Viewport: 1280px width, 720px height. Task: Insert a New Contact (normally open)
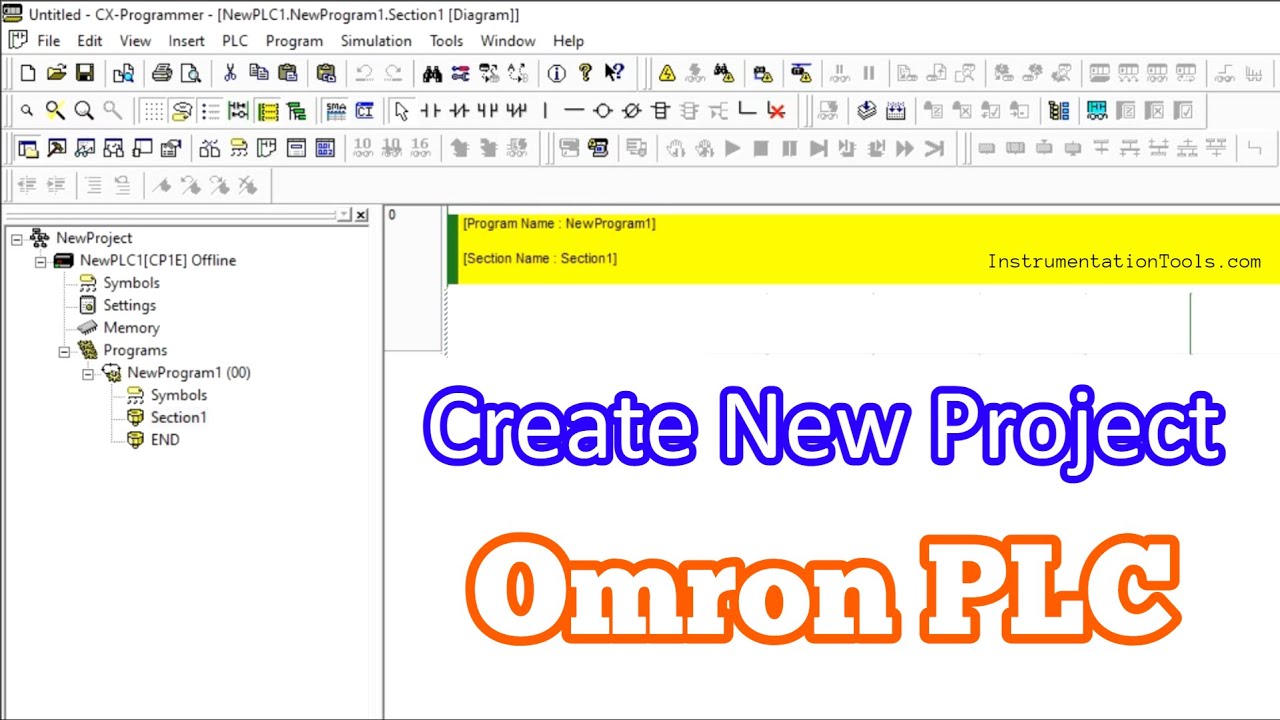[430, 111]
